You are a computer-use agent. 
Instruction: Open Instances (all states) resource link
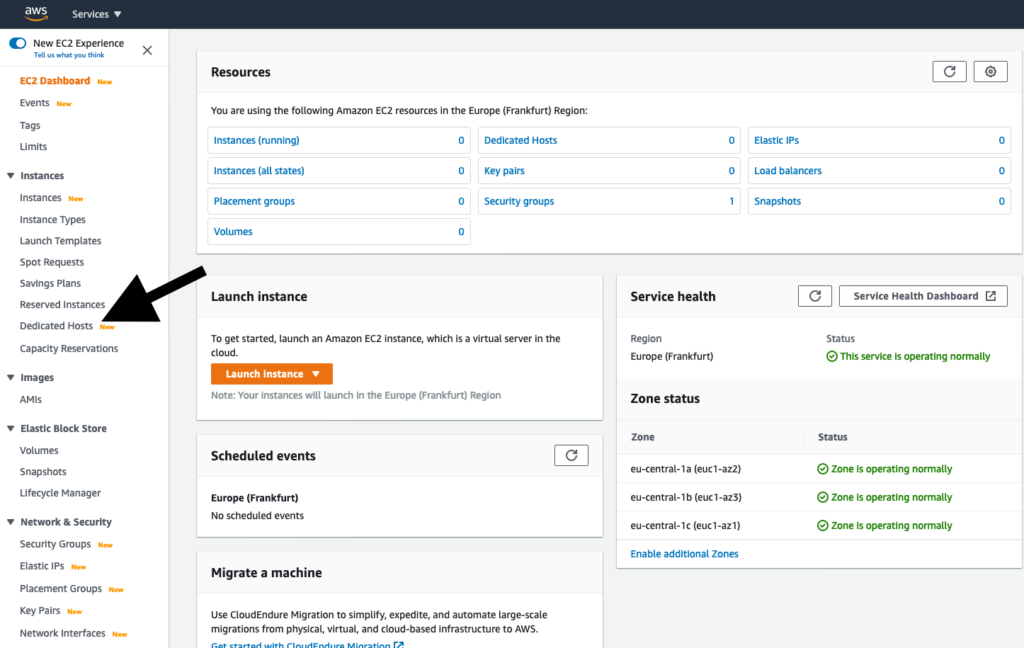259,171
